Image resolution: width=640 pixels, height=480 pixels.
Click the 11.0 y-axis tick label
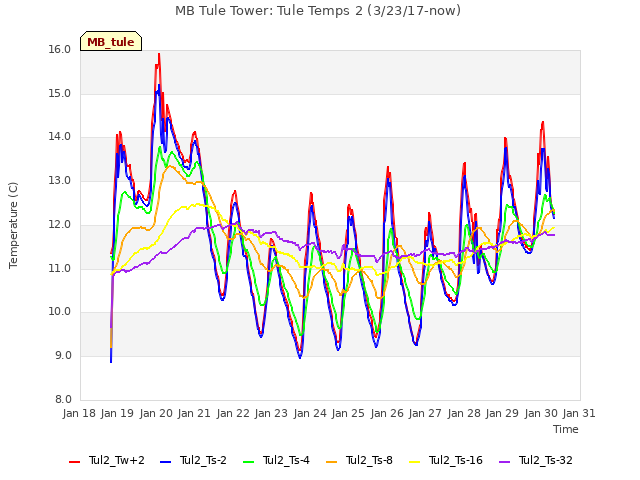click(60, 268)
